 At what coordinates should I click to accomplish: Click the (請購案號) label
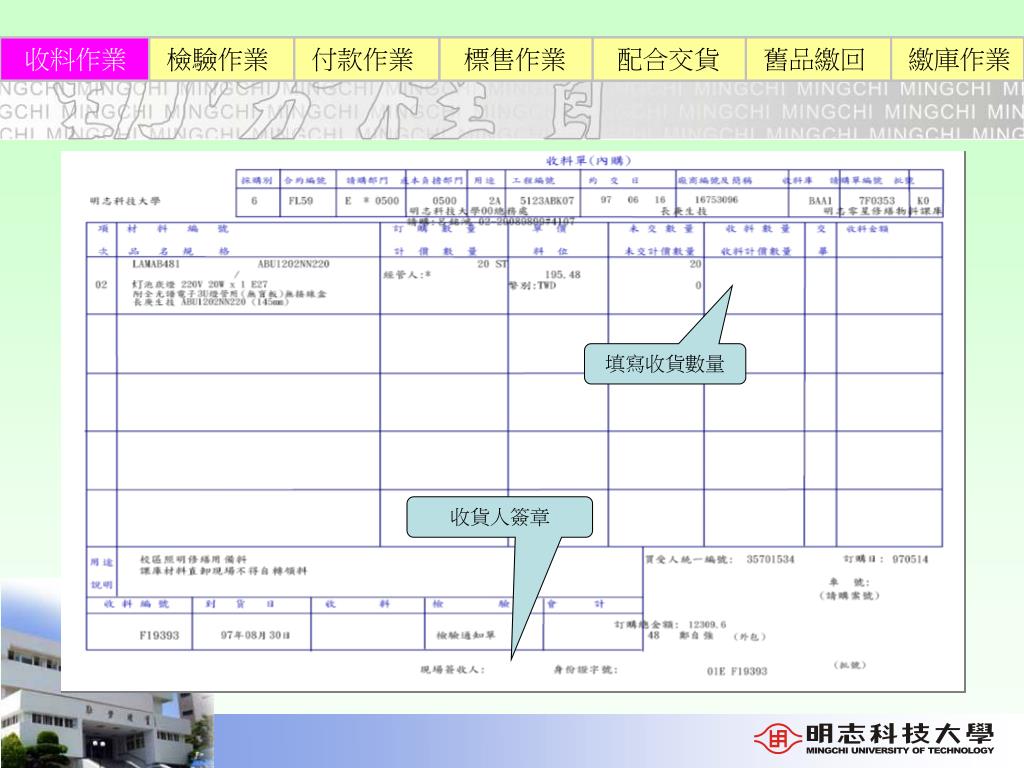pos(849,596)
